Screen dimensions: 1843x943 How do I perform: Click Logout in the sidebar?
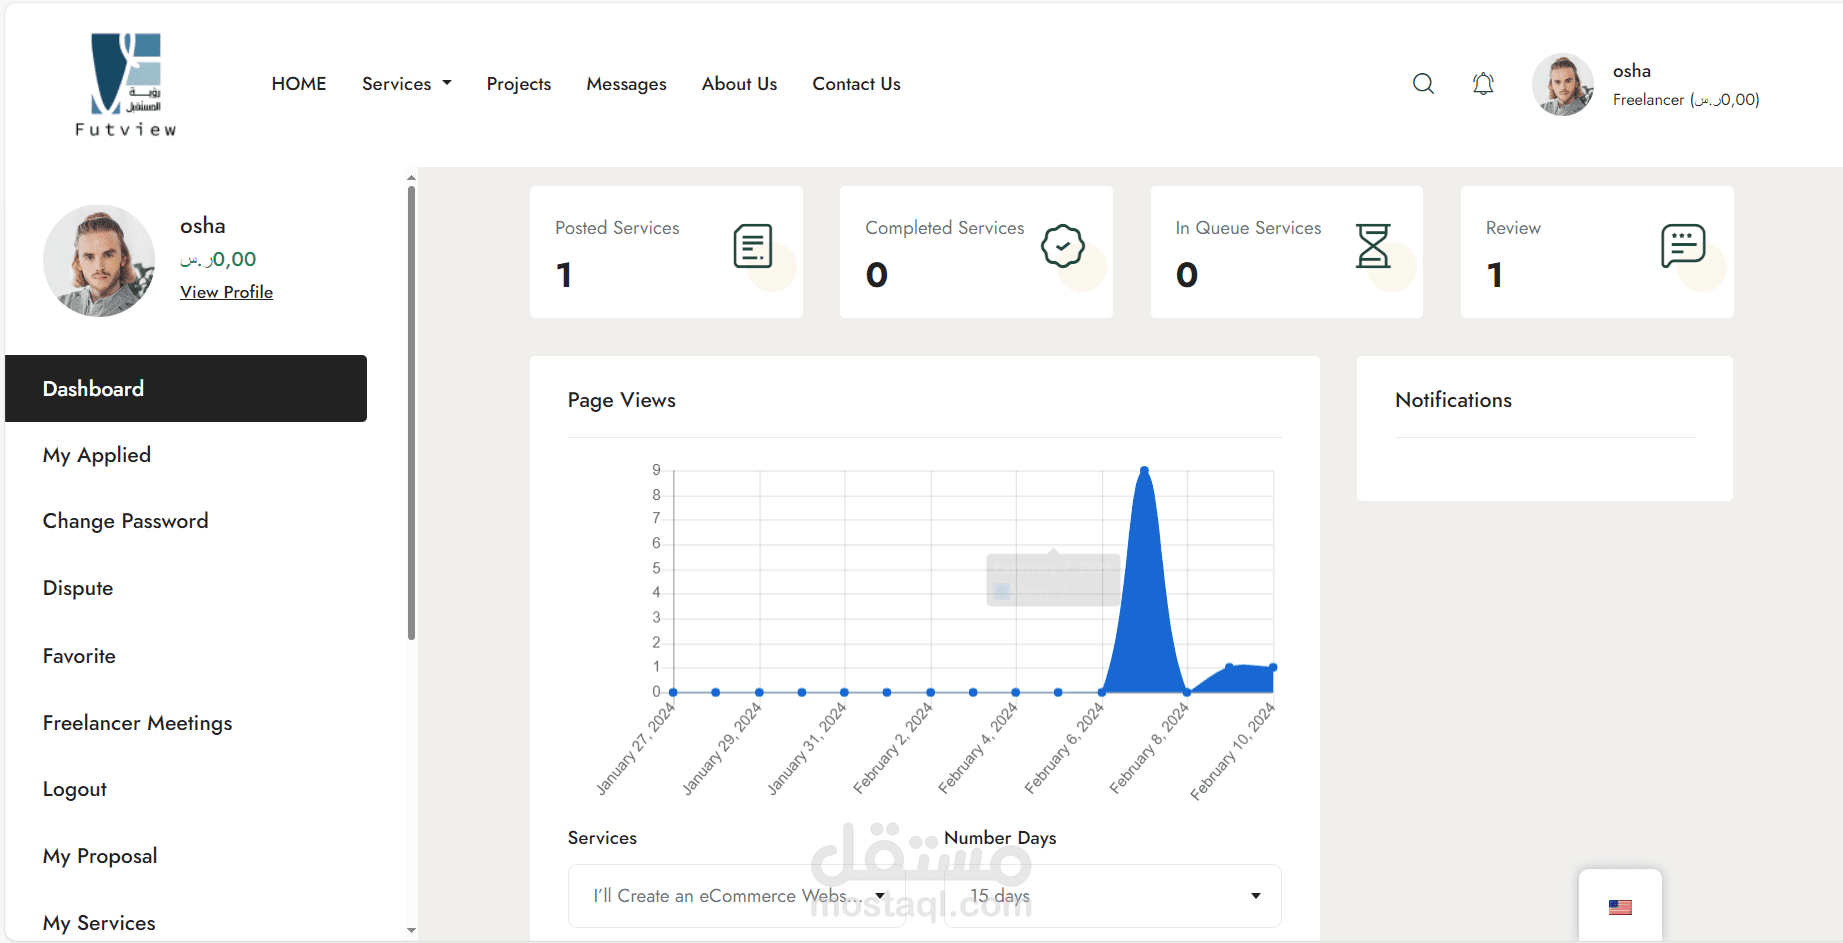coord(75,789)
